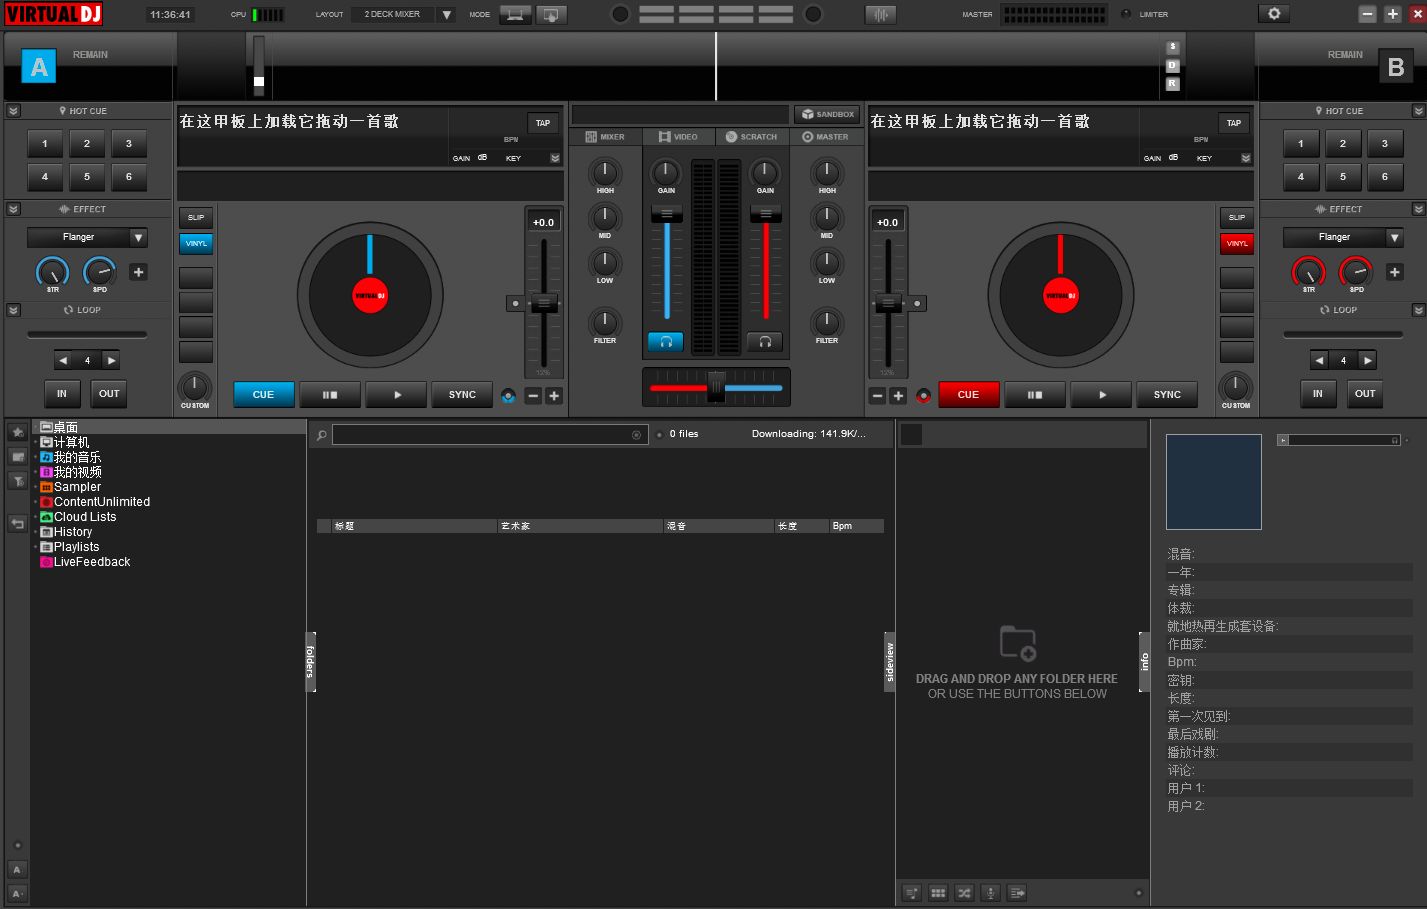Enable the SANDBOX mode
This screenshot has height=909, width=1427.
click(x=827, y=114)
